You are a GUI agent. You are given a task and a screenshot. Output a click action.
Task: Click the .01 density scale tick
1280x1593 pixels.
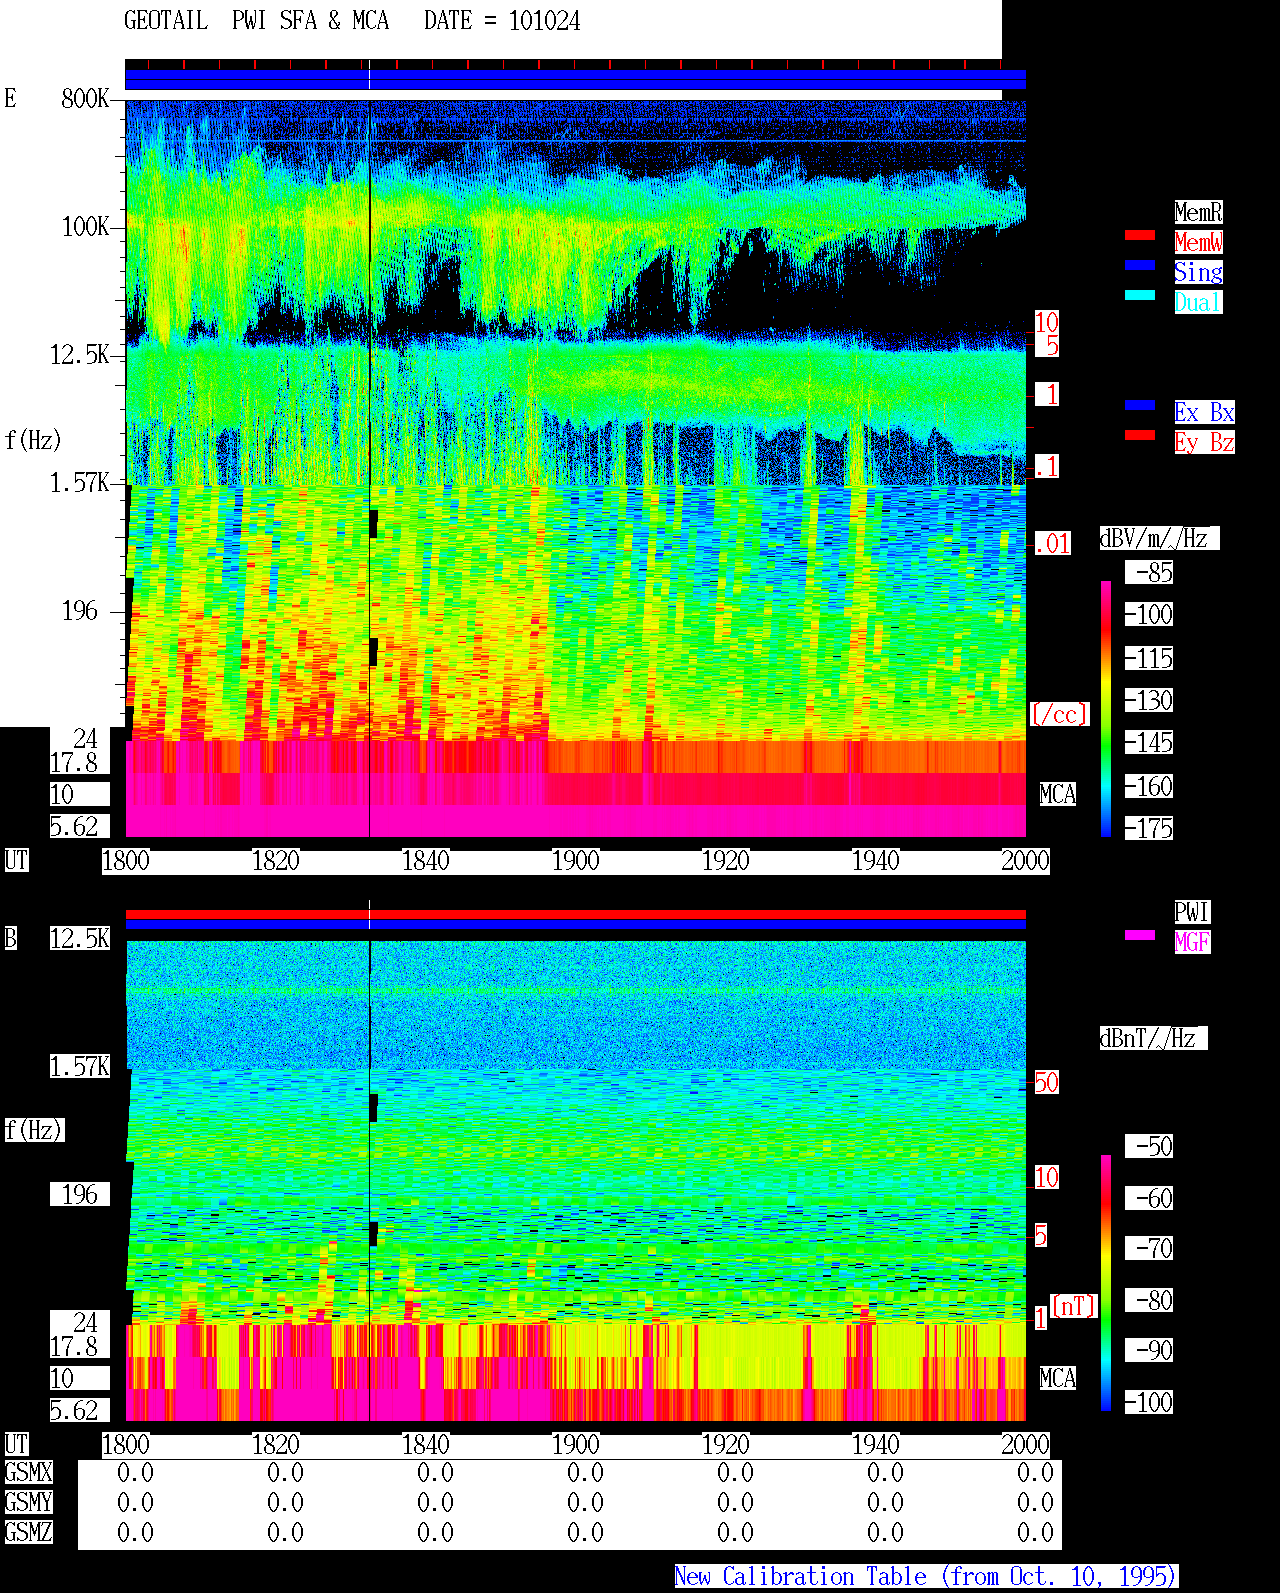(x=1053, y=544)
